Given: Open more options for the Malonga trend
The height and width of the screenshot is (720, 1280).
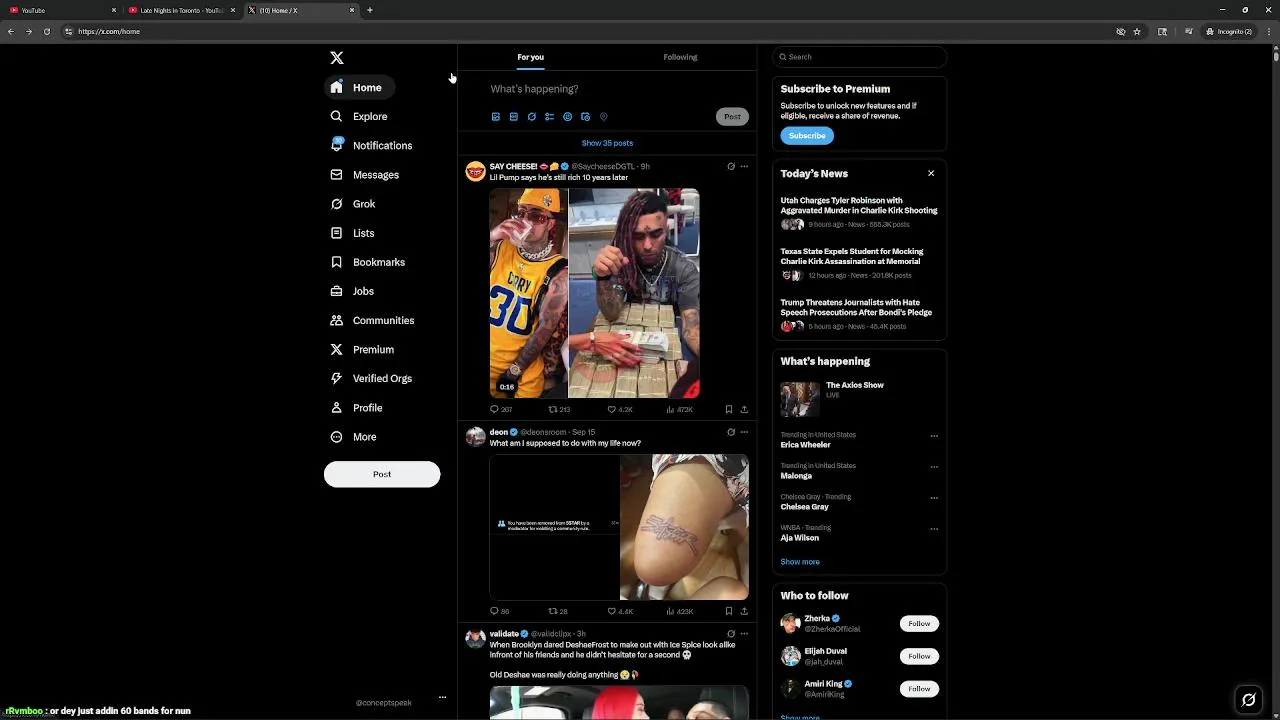Looking at the screenshot, I should pos(934,467).
